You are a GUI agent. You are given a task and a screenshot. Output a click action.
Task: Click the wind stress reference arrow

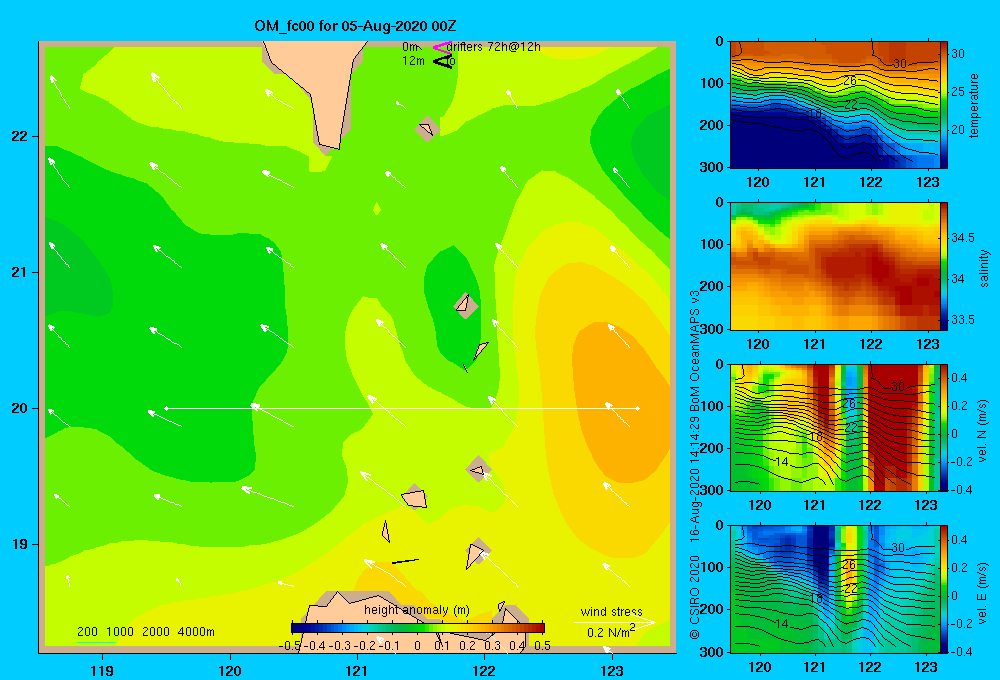tap(614, 622)
